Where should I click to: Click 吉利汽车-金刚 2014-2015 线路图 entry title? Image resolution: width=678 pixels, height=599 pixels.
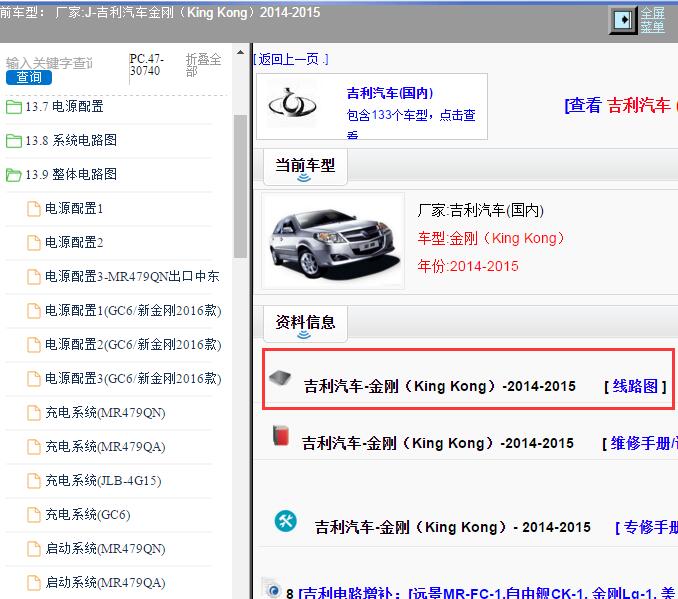coord(439,386)
